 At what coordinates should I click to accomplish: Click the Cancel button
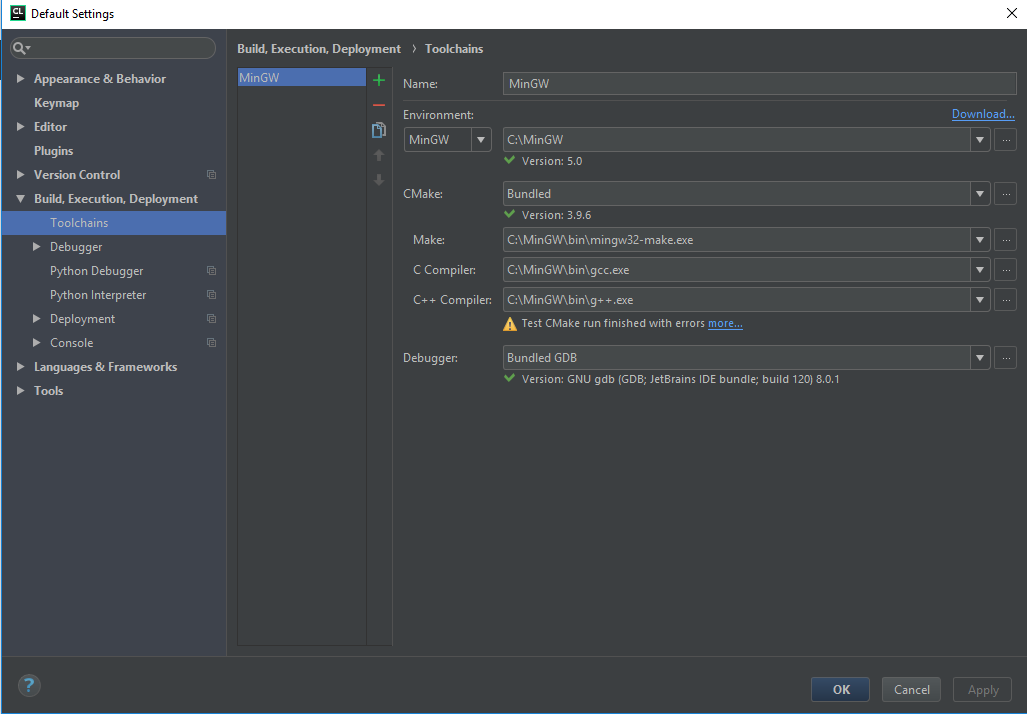click(911, 690)
